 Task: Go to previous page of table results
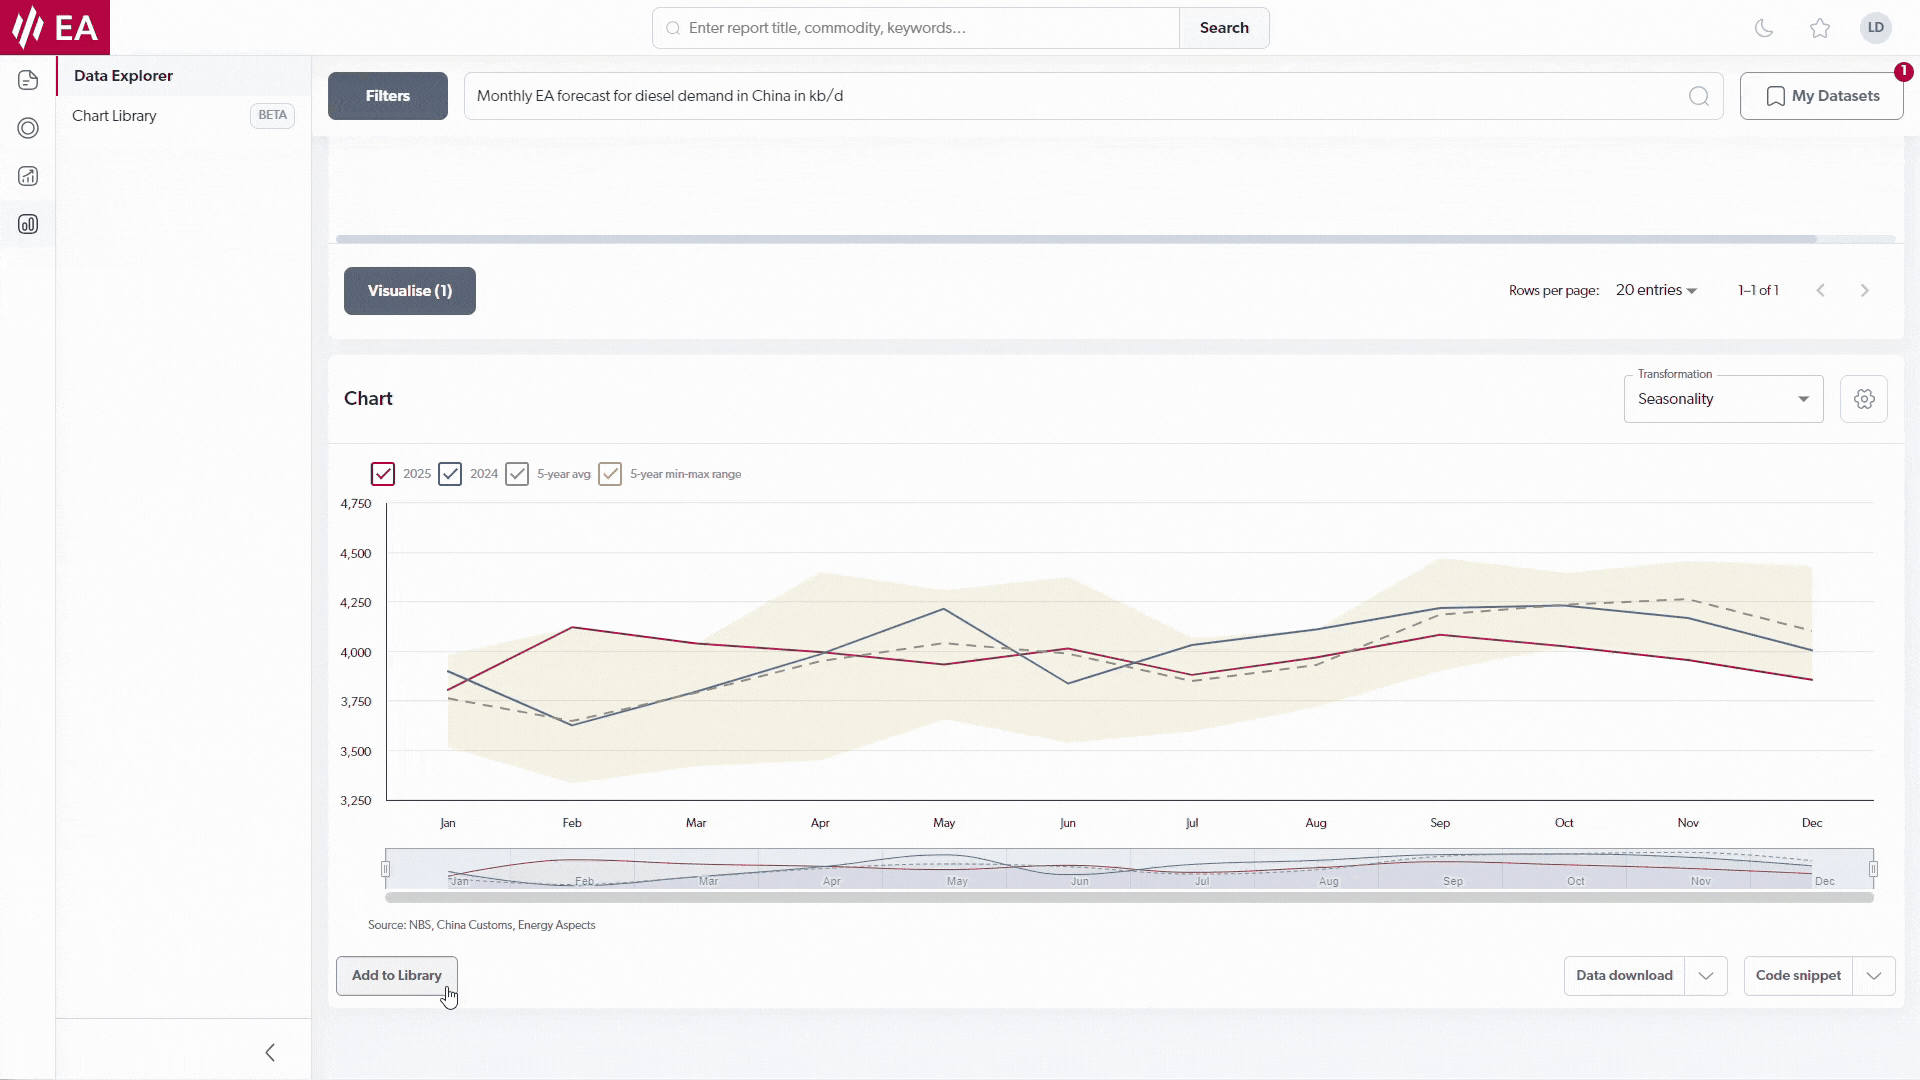tap(1821, 290)
